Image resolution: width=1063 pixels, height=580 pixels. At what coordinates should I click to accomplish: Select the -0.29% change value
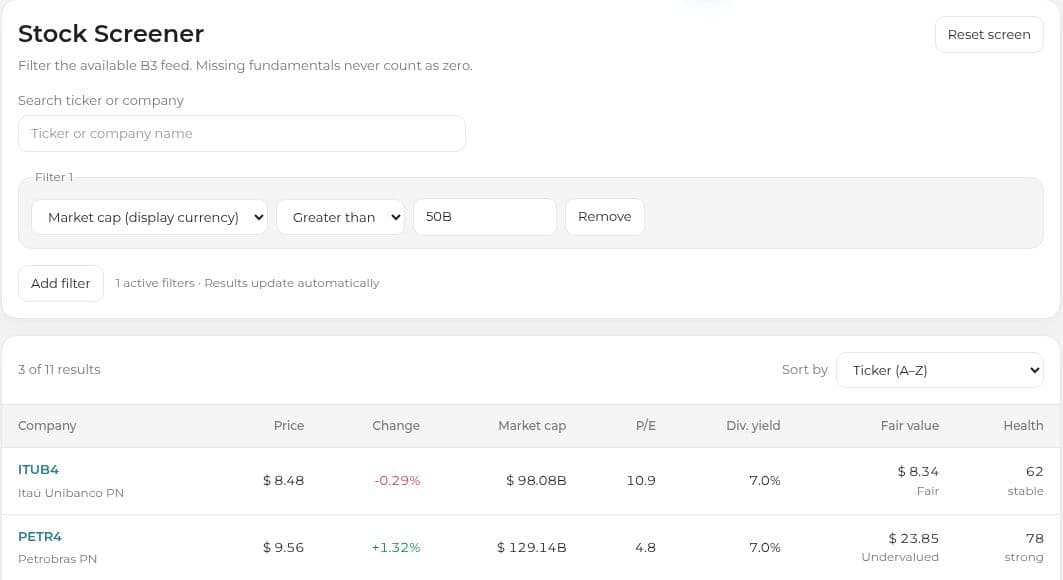397,480
